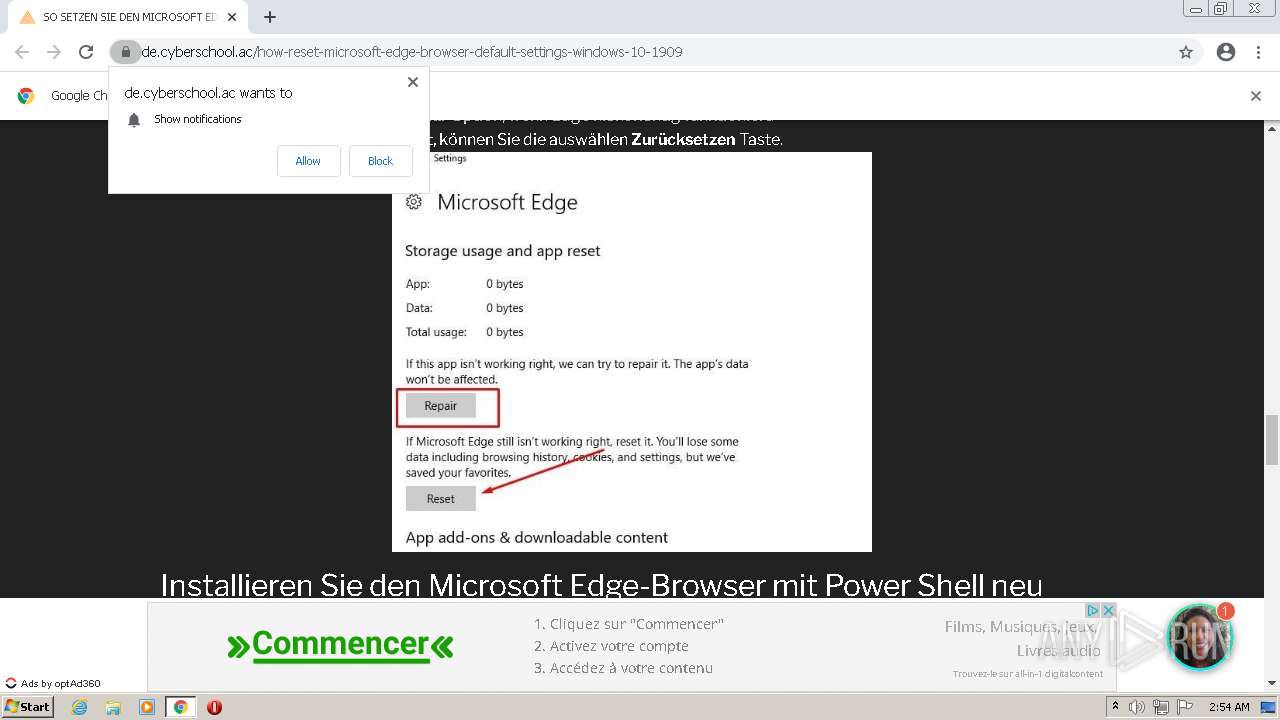Screen dimensions: 1280x720
Task: Click the heading Installieren Sie den Microsoft Edge-Browser
Action: pyautogui.click(x=601, y=585)
